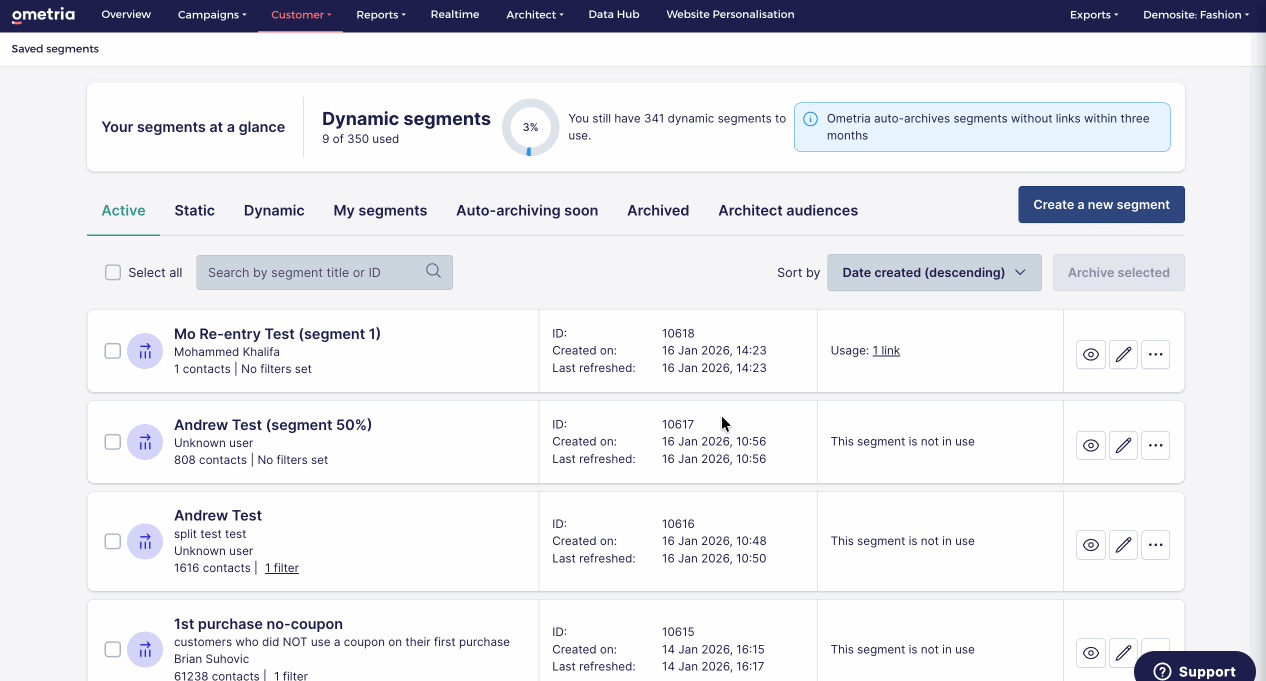Screen dimensions: 1266x681
Task: Tick checkbox for 1st purchase no-coupon
Action: click(113, 649)
